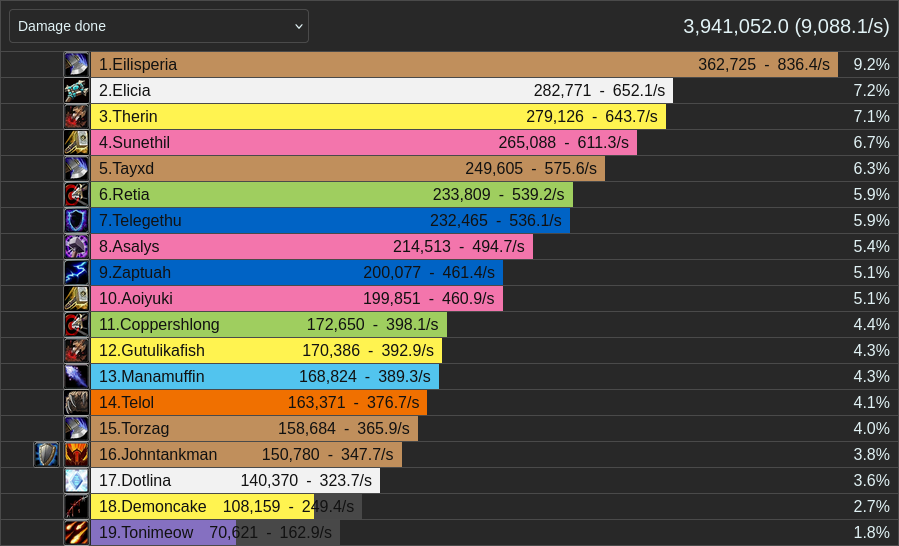899x546 pixels.
Task: Click Torzag's 4.0% share value
Action: (x=871, y=428)
